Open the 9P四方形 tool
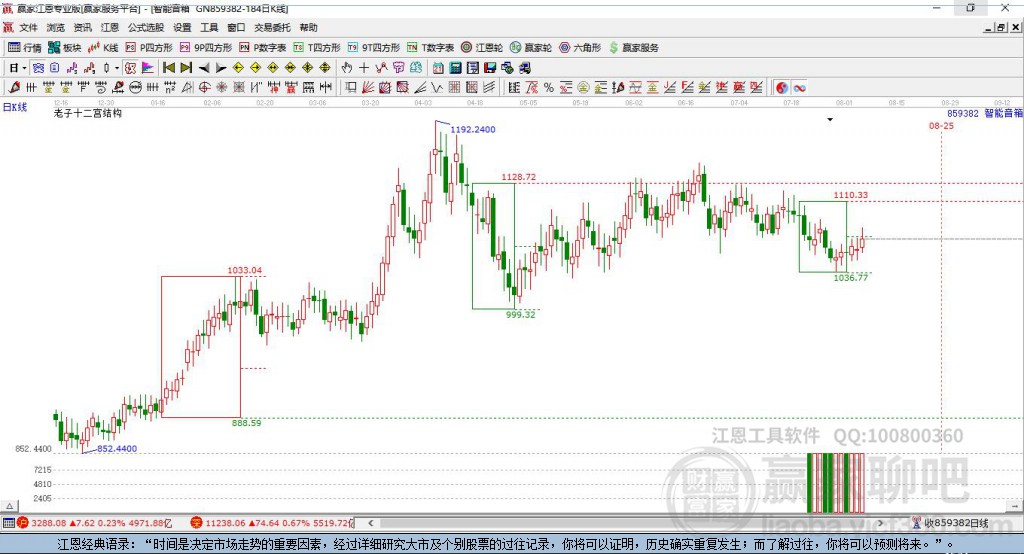 pos(206,48)
